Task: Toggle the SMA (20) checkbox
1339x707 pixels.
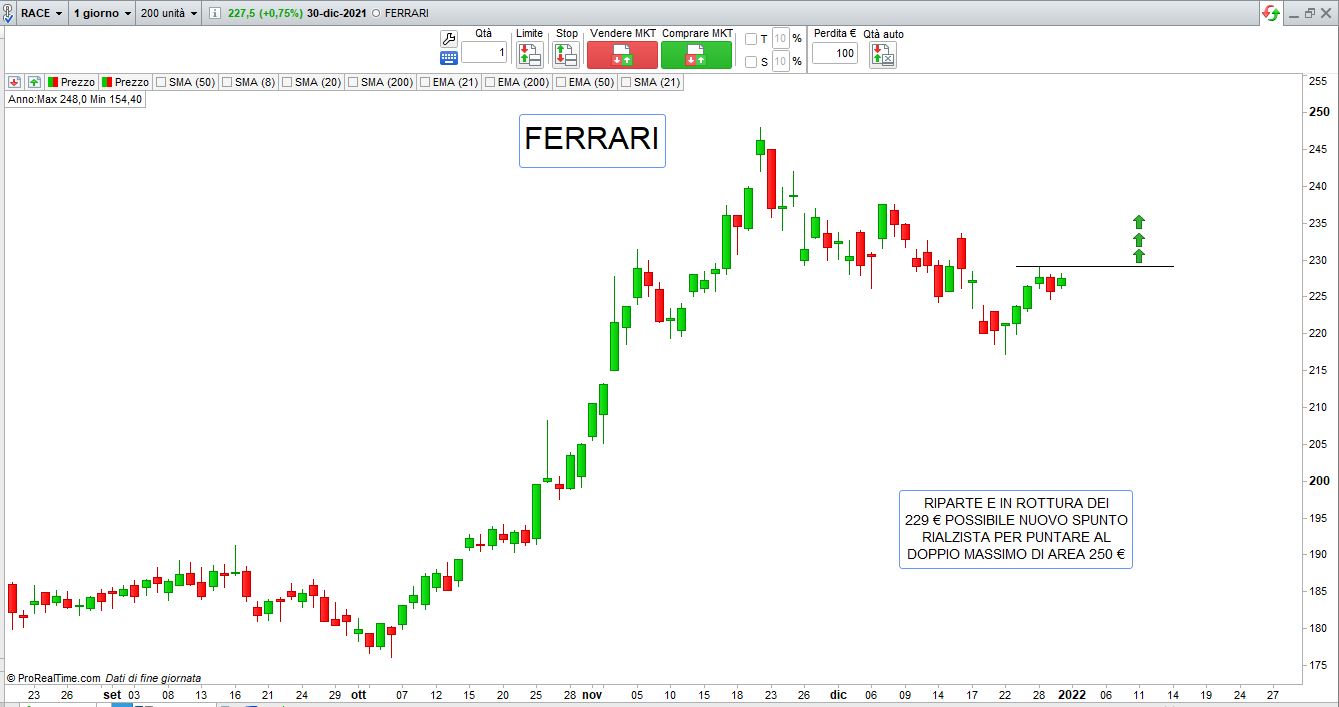Action: (286, 82)
